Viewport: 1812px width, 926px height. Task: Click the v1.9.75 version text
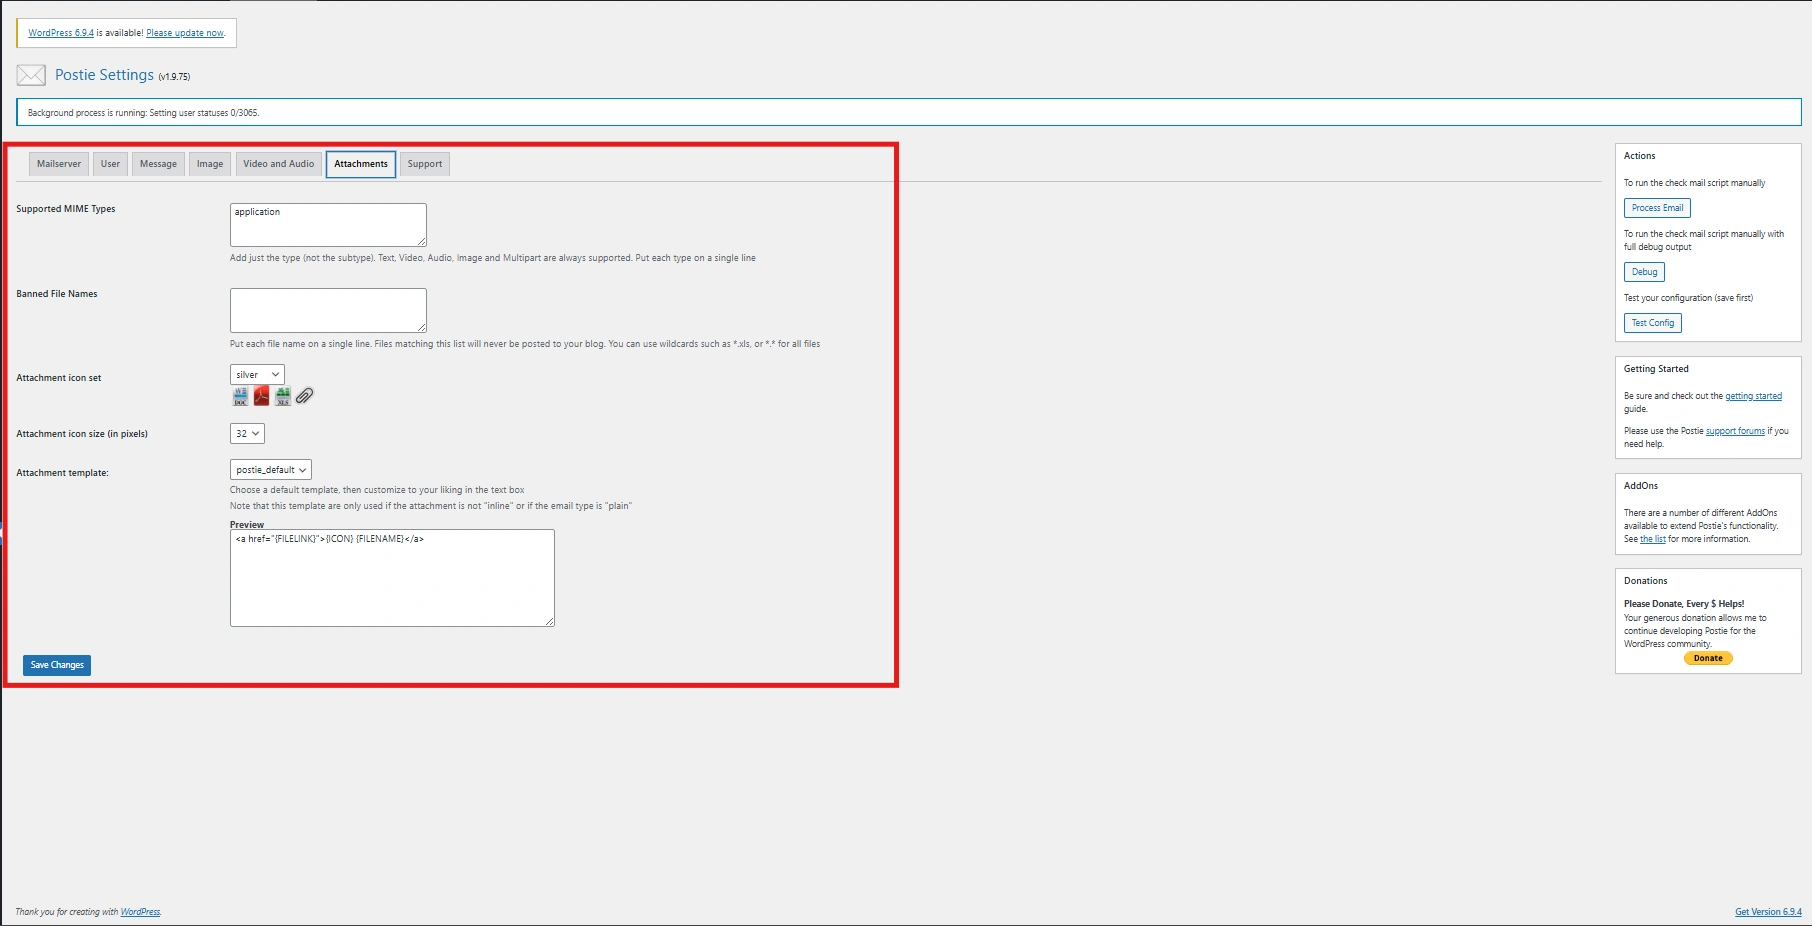pos(174,77)
